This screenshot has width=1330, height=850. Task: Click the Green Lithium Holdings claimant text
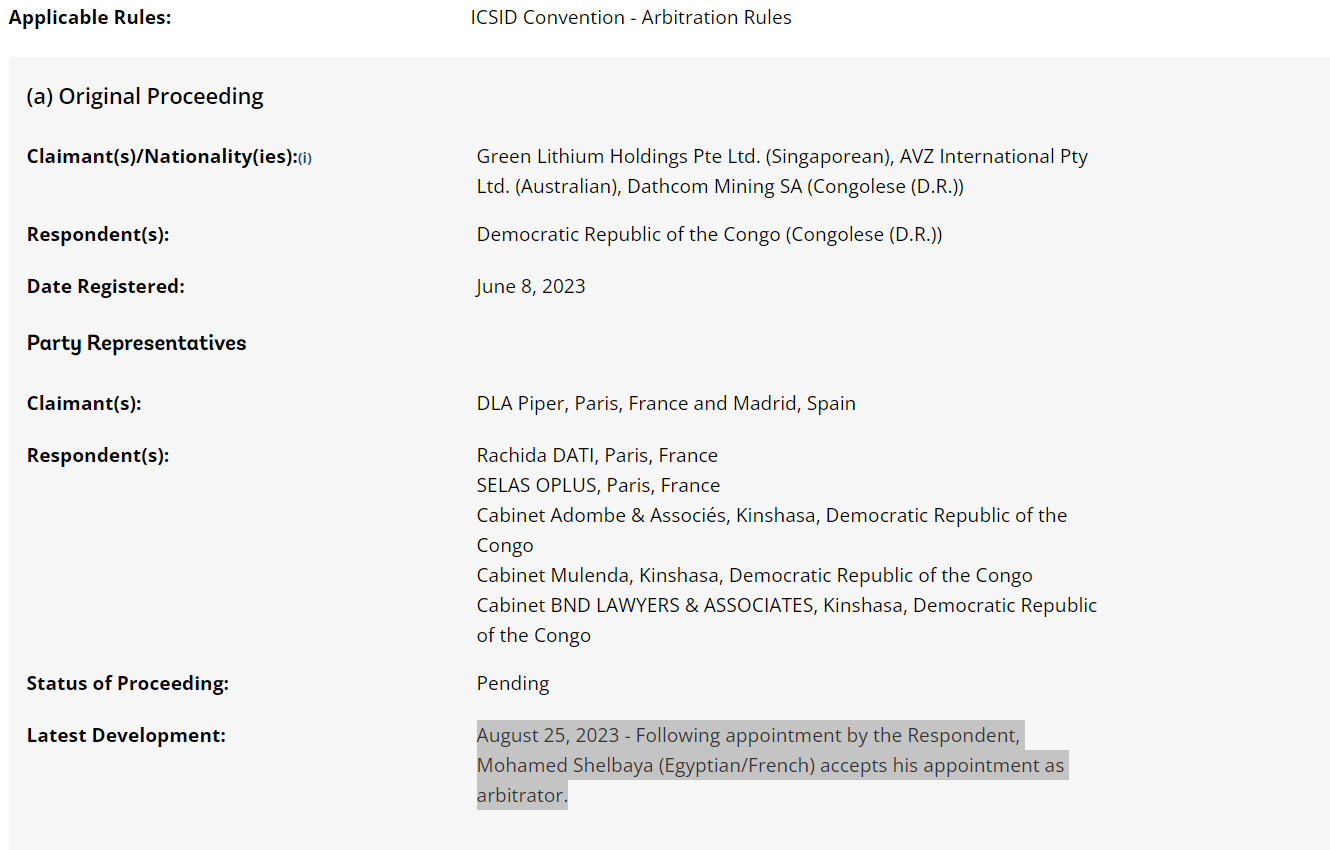point(782,171)
